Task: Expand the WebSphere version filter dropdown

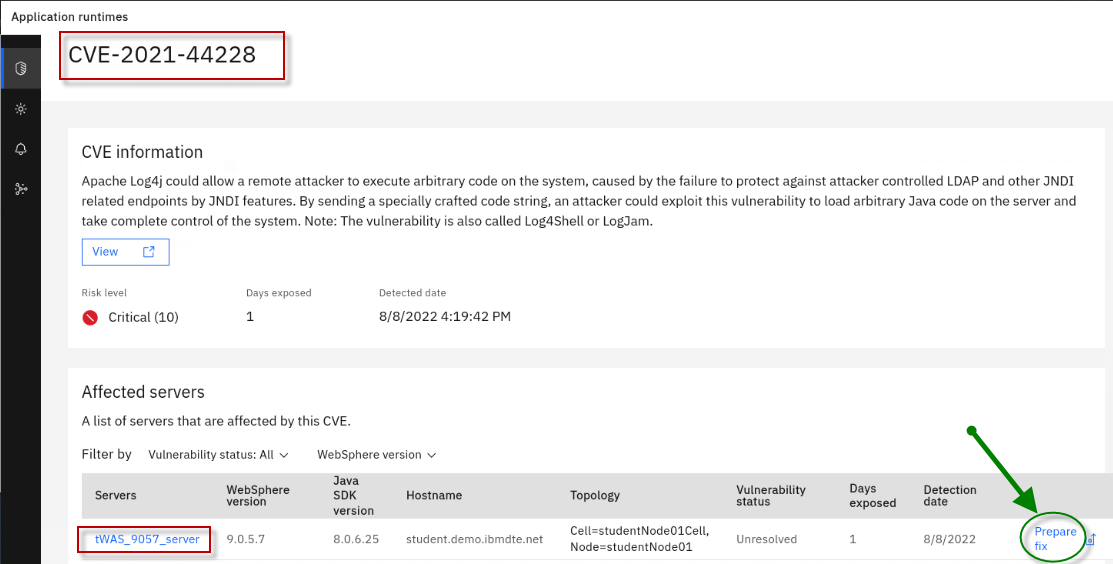Action: (x=376, y=454)
